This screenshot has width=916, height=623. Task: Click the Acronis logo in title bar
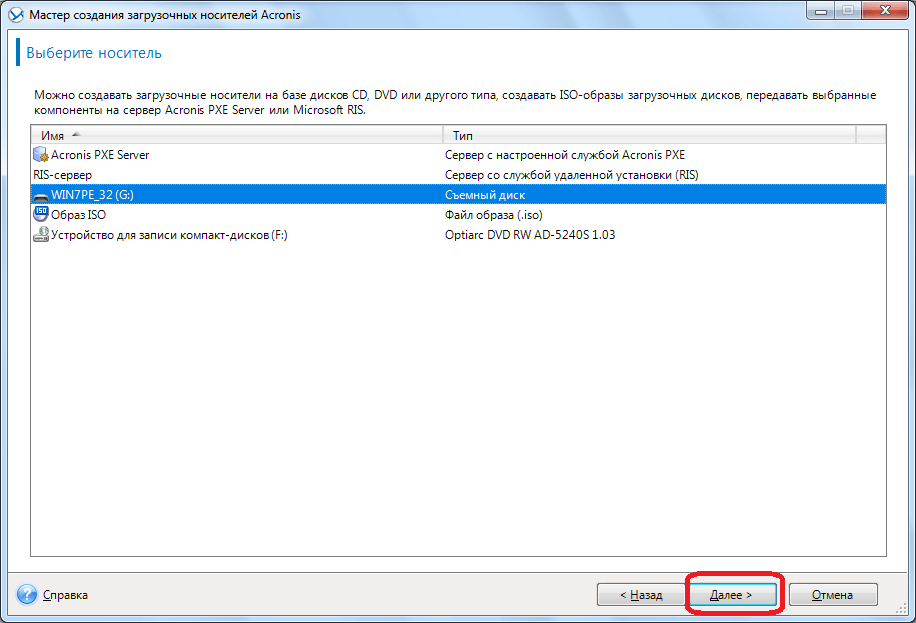[x=16, y=15]
